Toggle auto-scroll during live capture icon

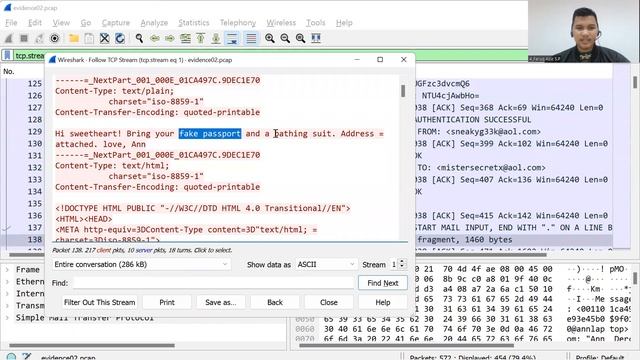pos(232,38)
